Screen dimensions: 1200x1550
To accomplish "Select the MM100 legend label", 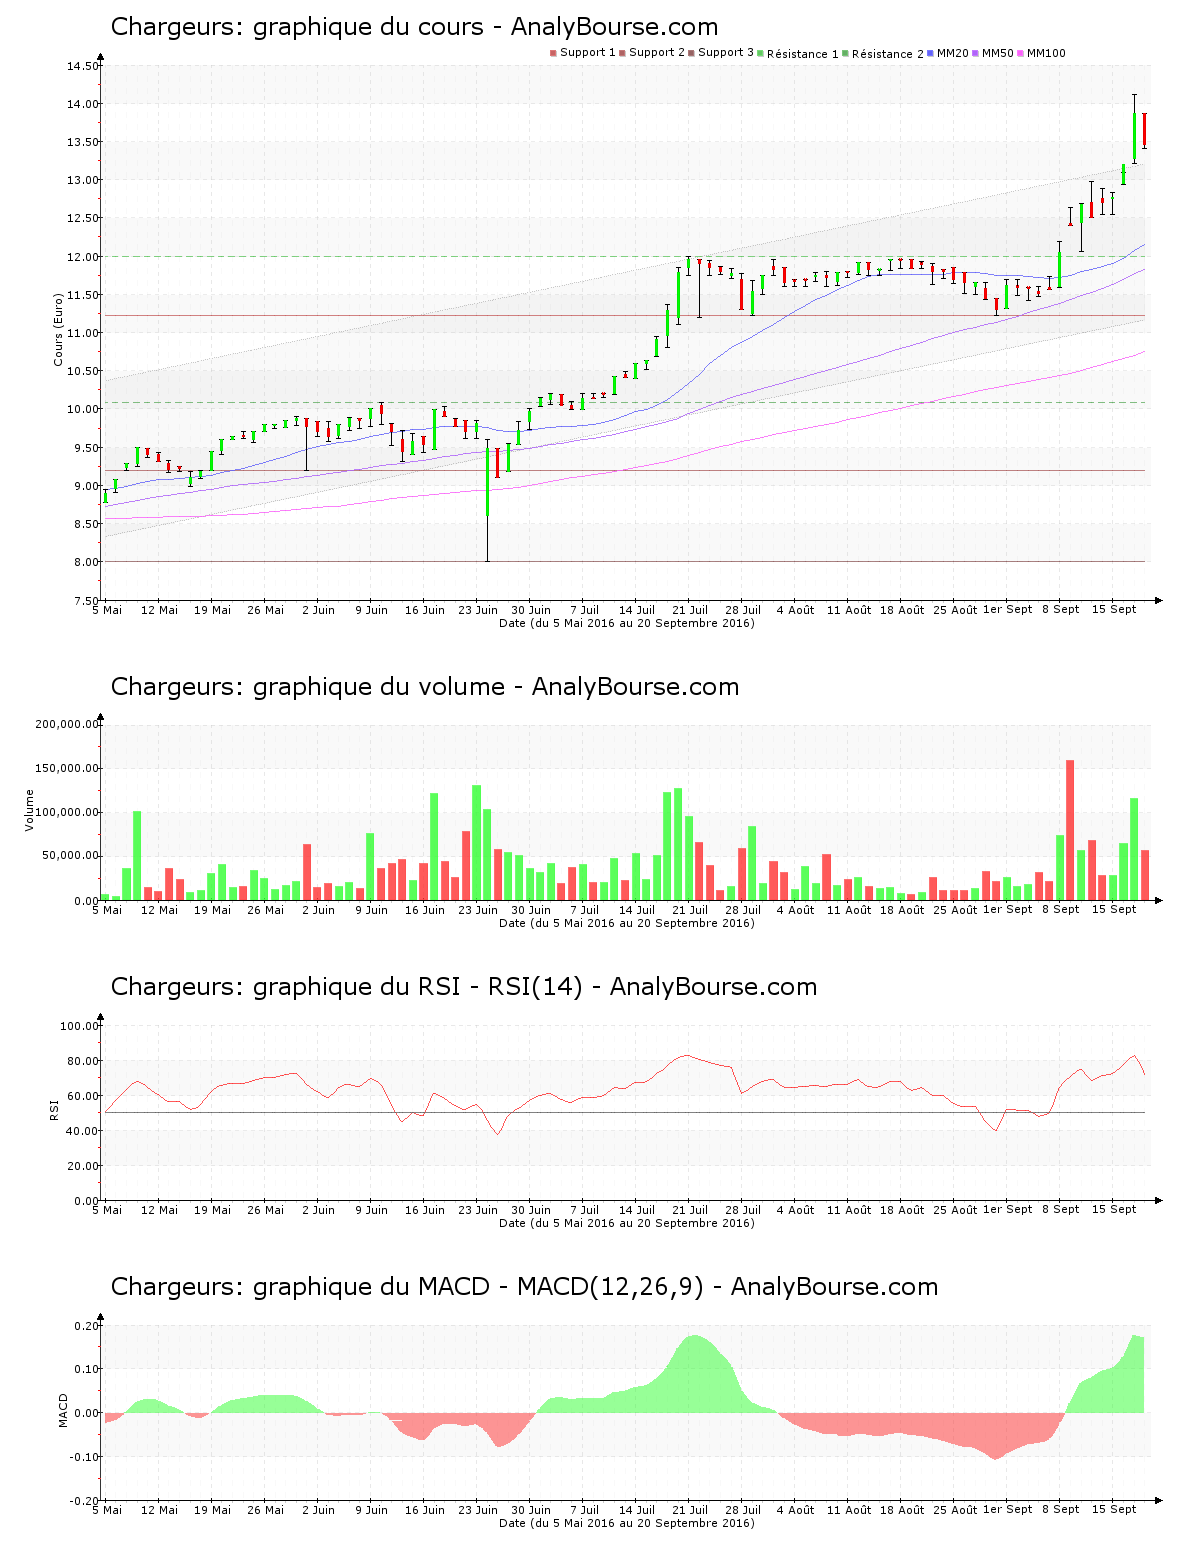I will click(1046, 53).
